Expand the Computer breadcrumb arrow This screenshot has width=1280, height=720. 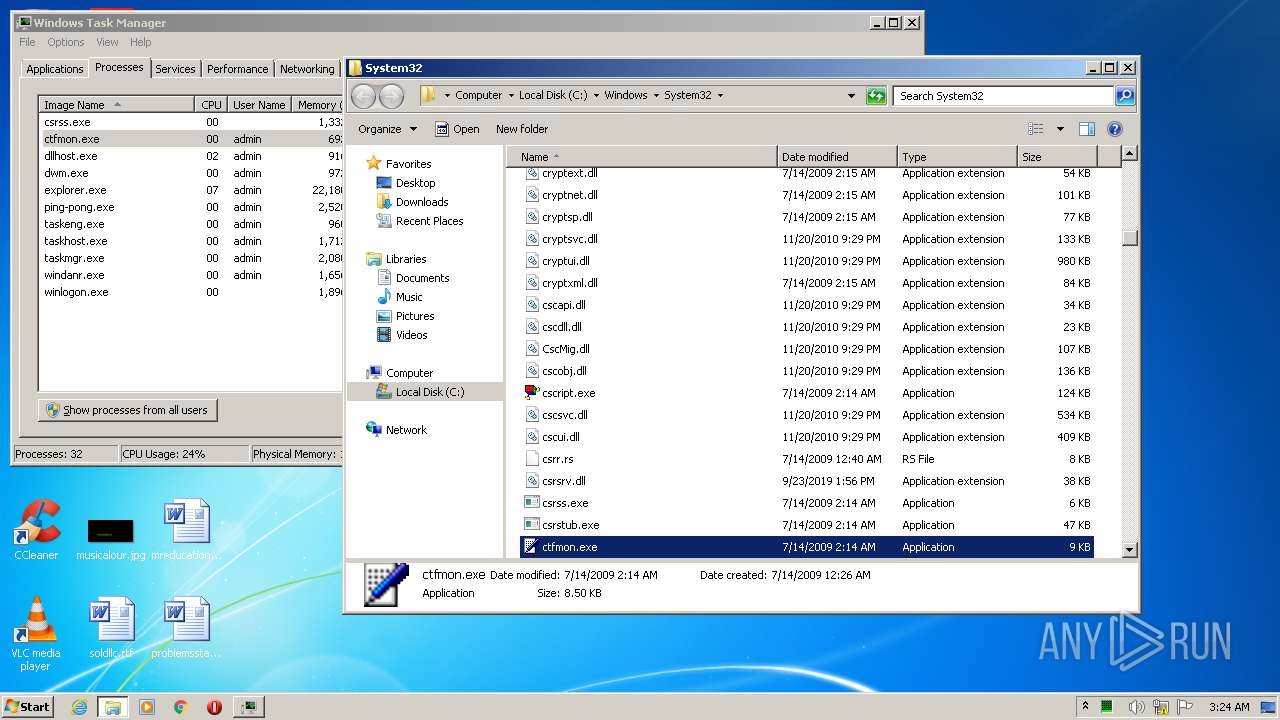[511, 96]
